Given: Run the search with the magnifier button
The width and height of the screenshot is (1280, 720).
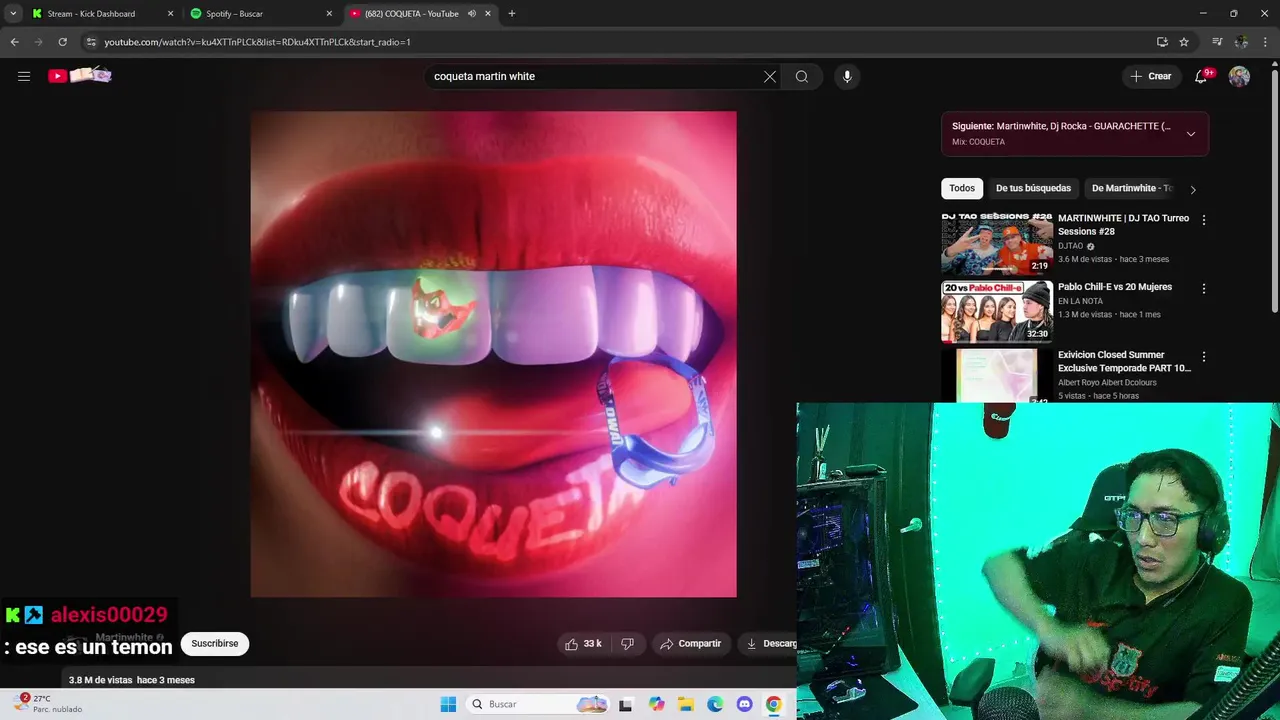Looking at the screenshot, I should pos(802,76).
